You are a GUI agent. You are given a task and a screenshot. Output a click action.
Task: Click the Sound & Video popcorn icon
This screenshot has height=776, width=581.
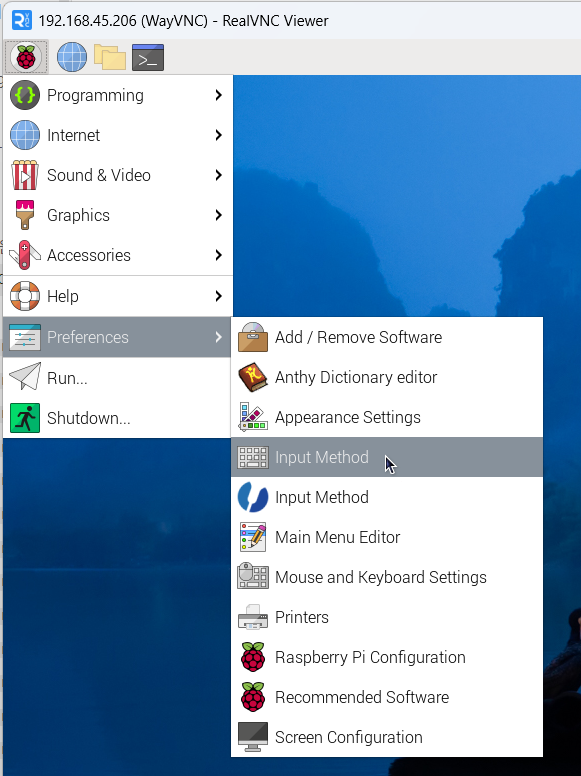click(x=25, y=175)
